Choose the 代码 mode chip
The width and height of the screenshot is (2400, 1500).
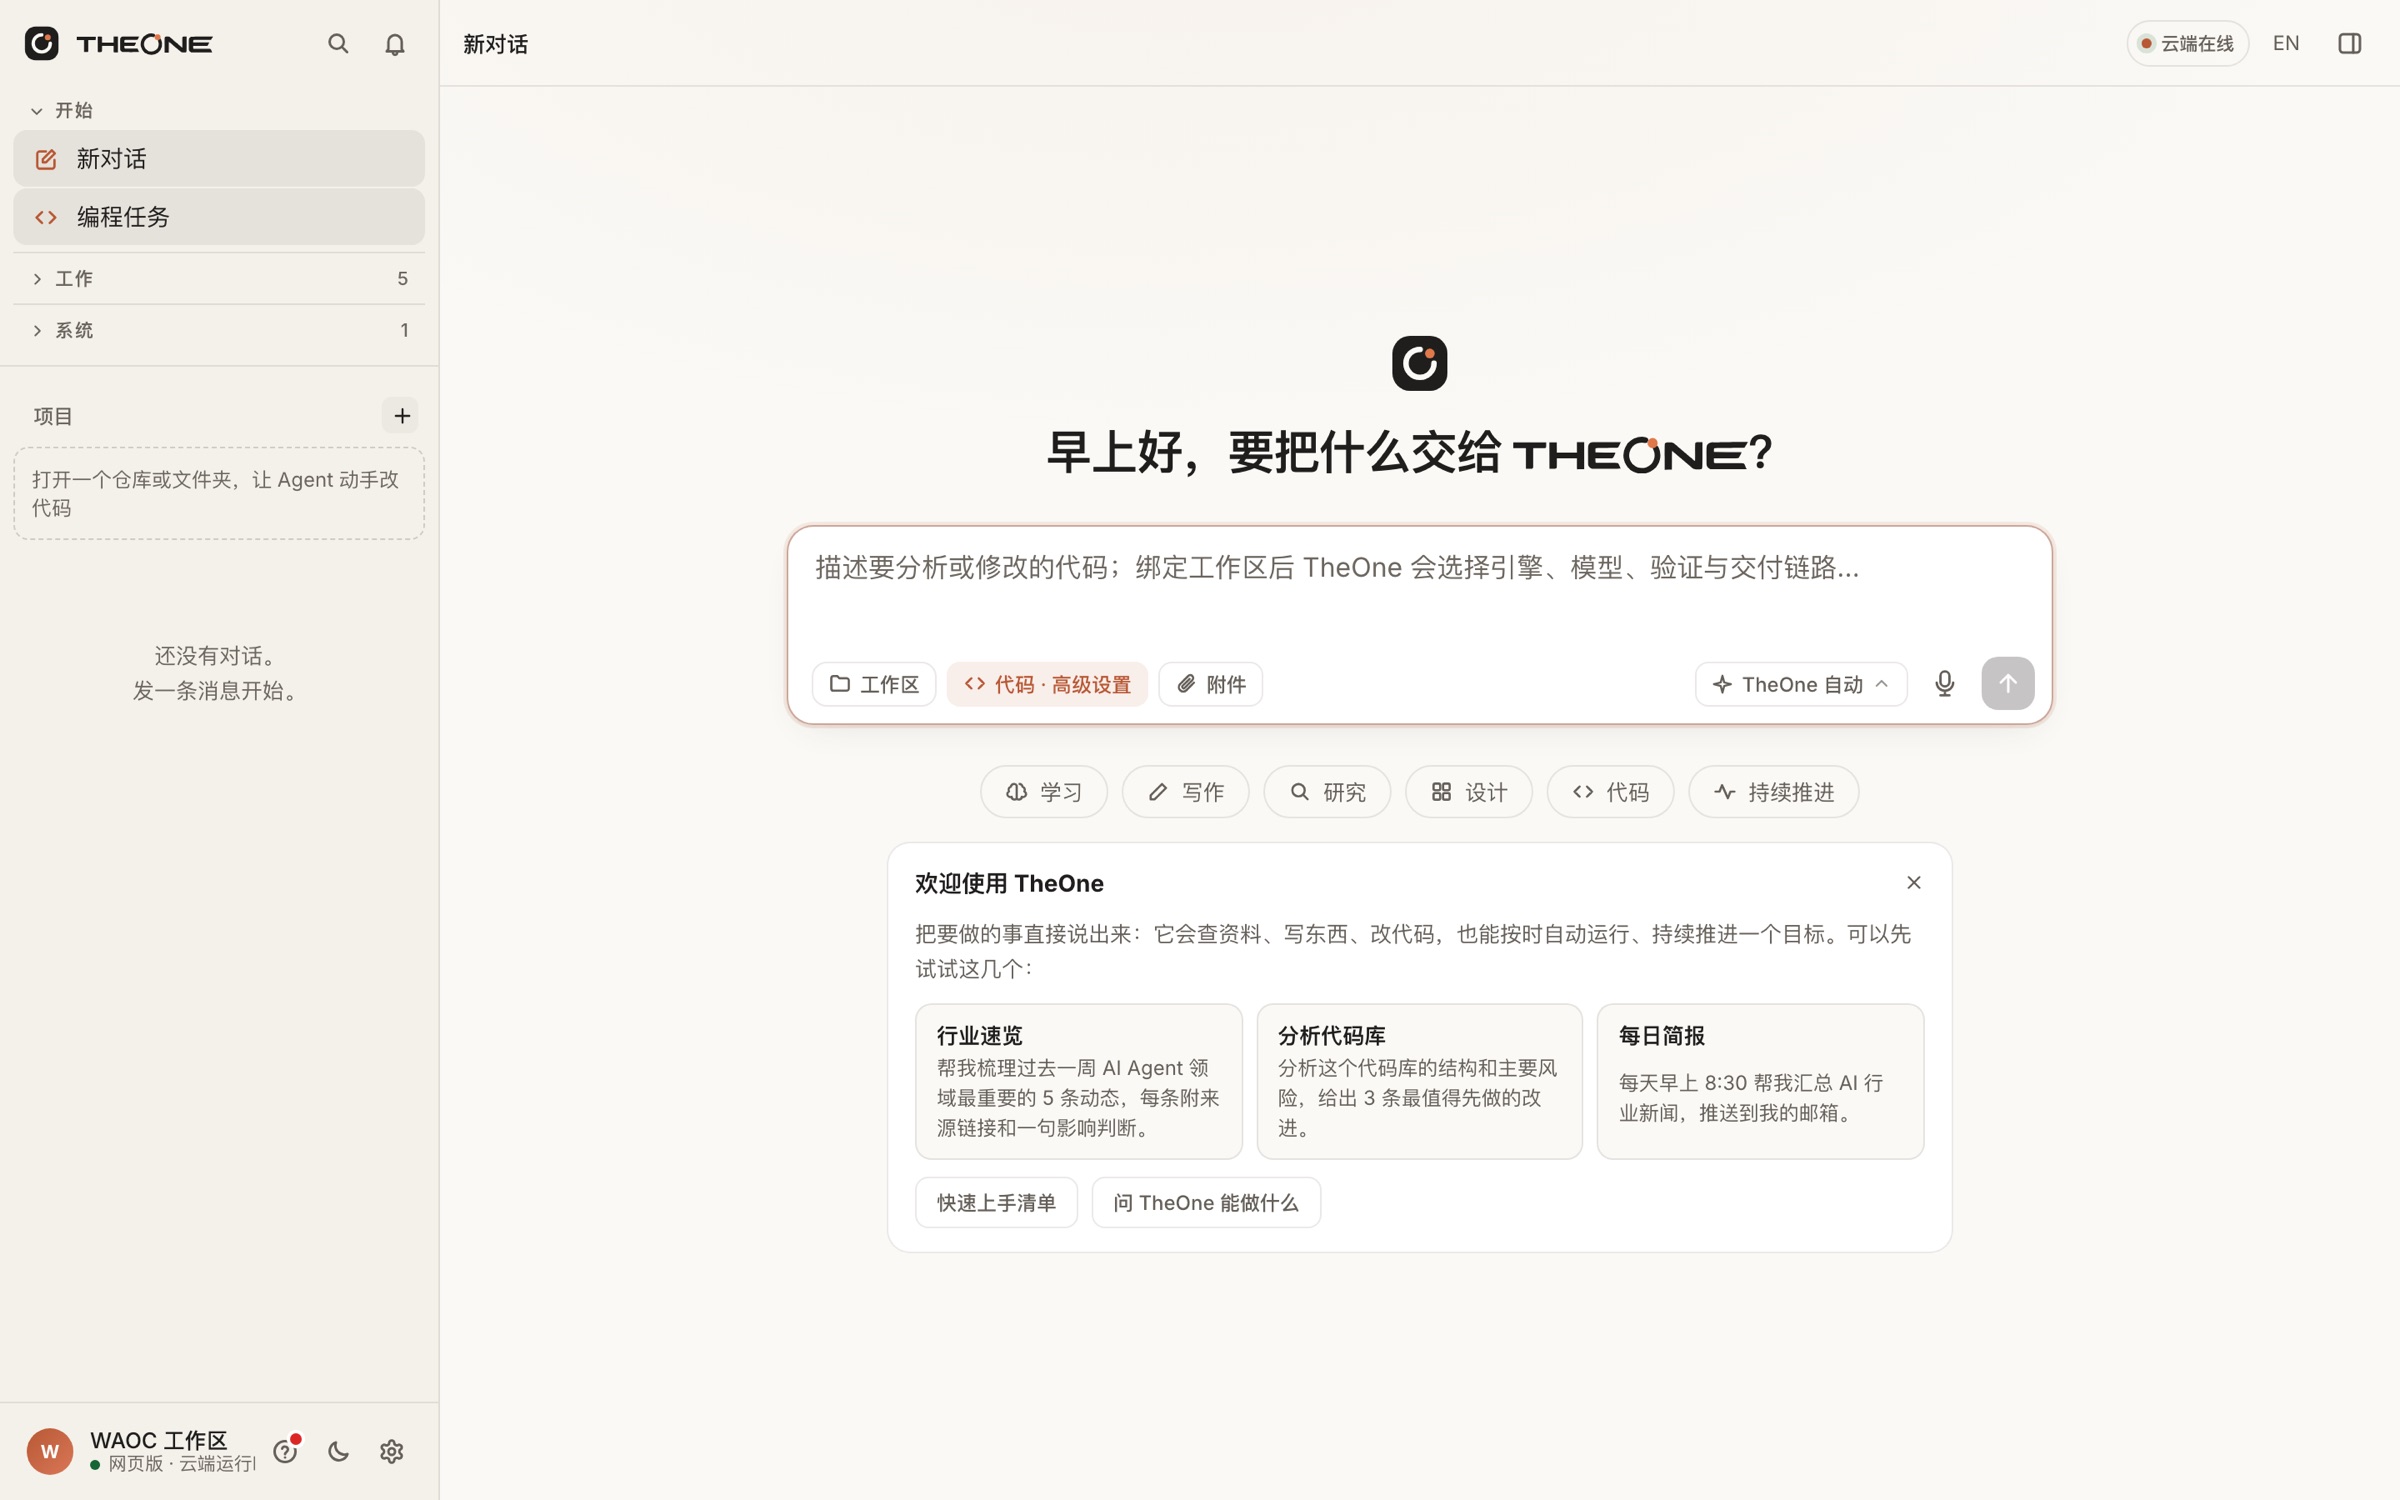coord(1610,792)
